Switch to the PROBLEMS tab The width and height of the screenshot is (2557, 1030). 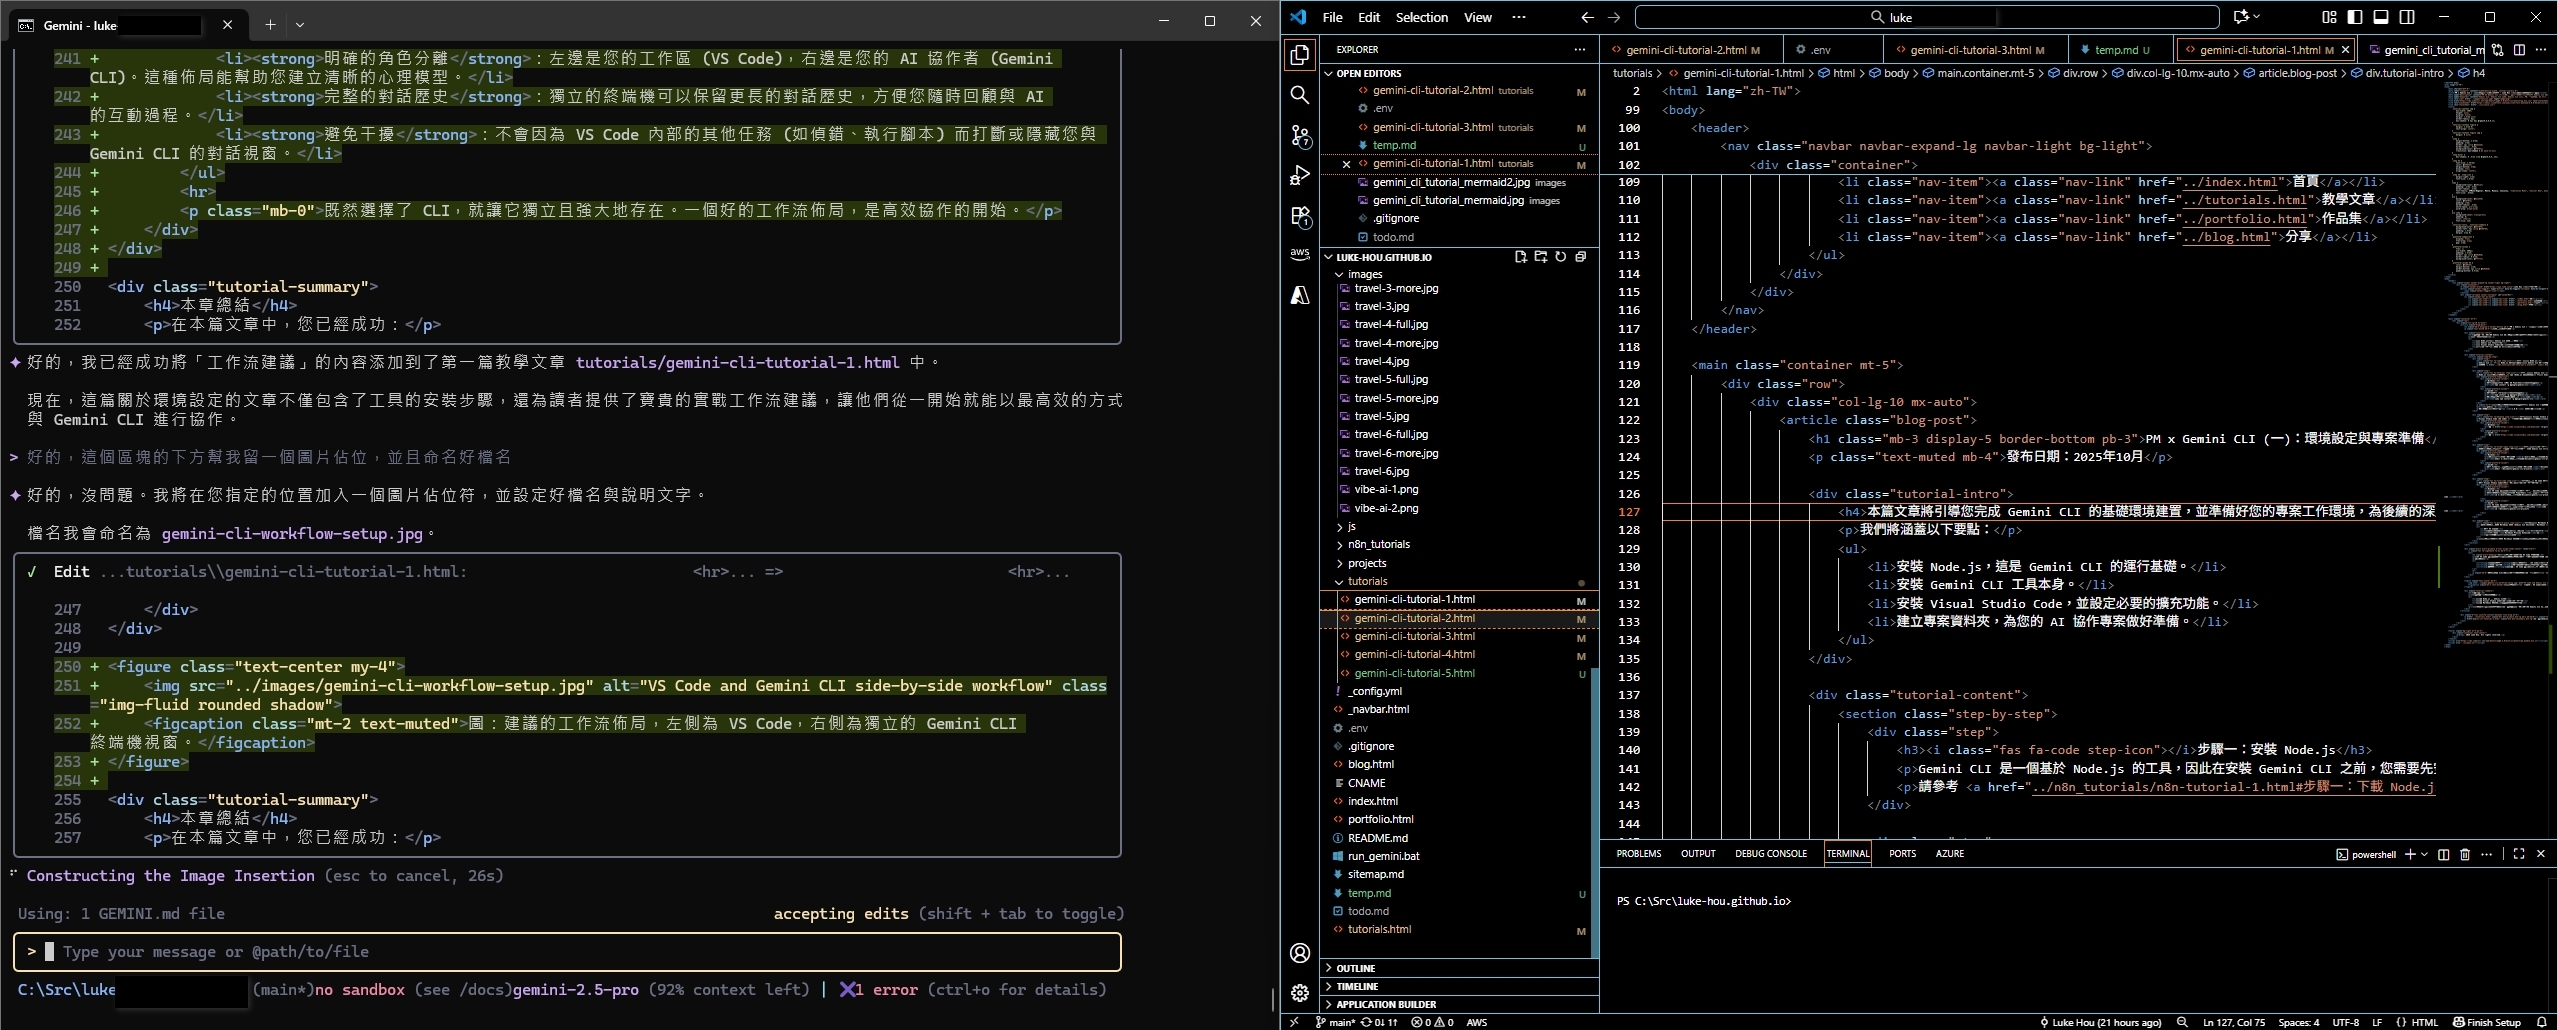tap(1638, 854)
